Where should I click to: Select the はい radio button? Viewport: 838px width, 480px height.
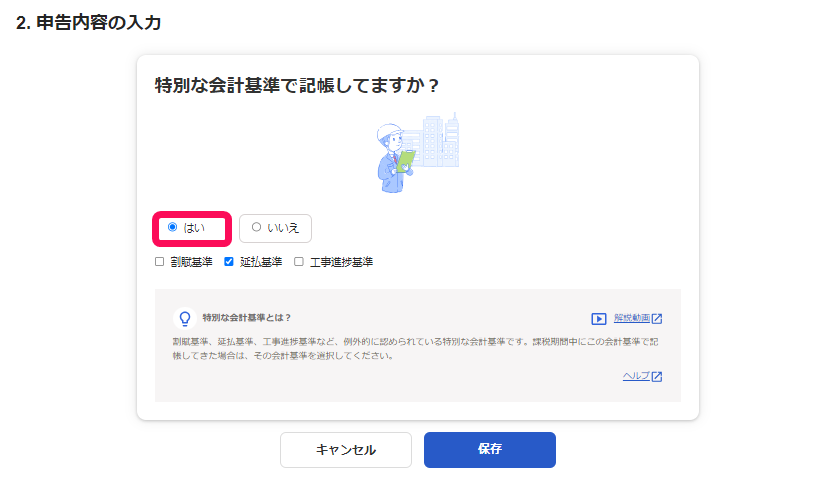(173, 228)
